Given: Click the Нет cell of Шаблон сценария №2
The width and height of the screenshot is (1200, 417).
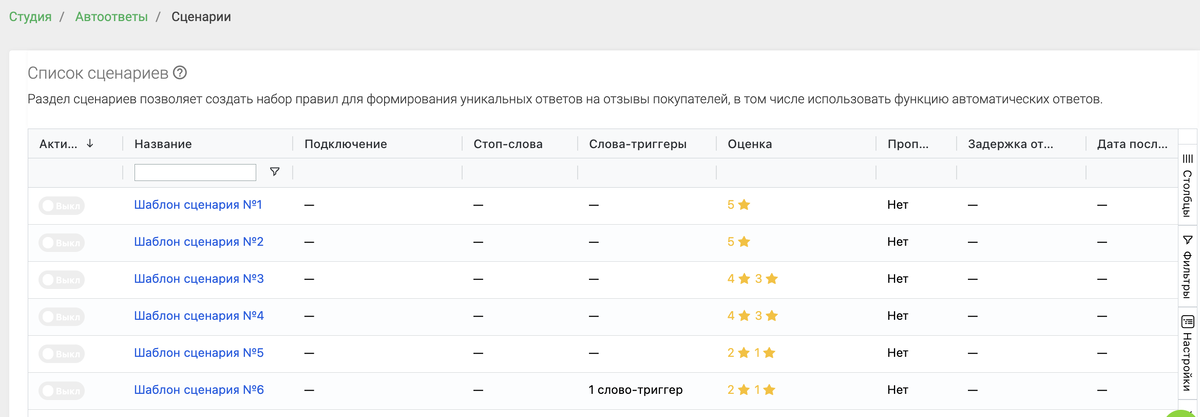Looking at the screenshot, I should [x=897, y=242].
